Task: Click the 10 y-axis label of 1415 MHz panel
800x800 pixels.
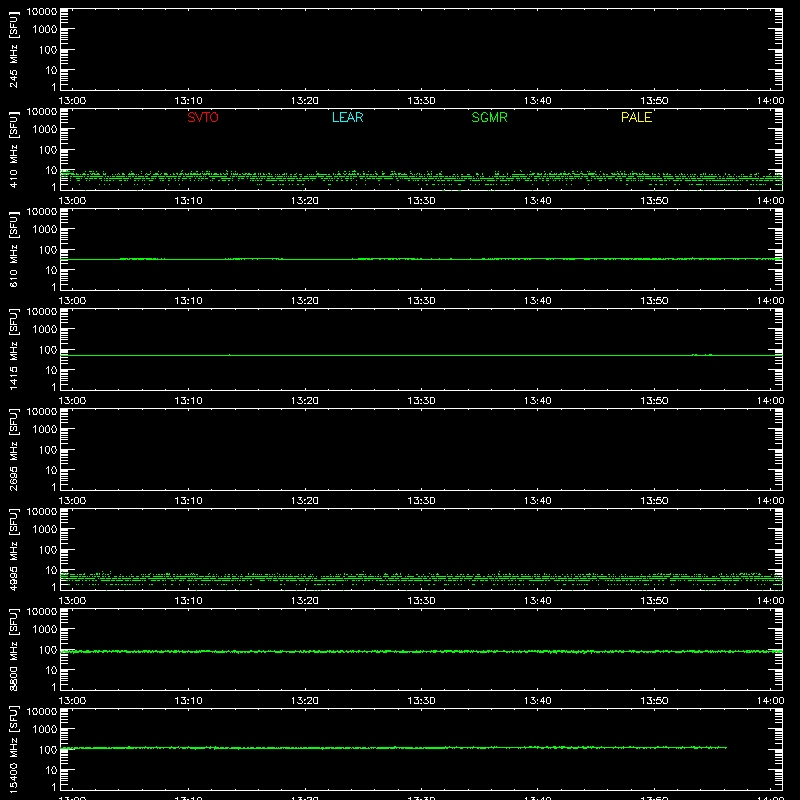Action: (51, 370)
